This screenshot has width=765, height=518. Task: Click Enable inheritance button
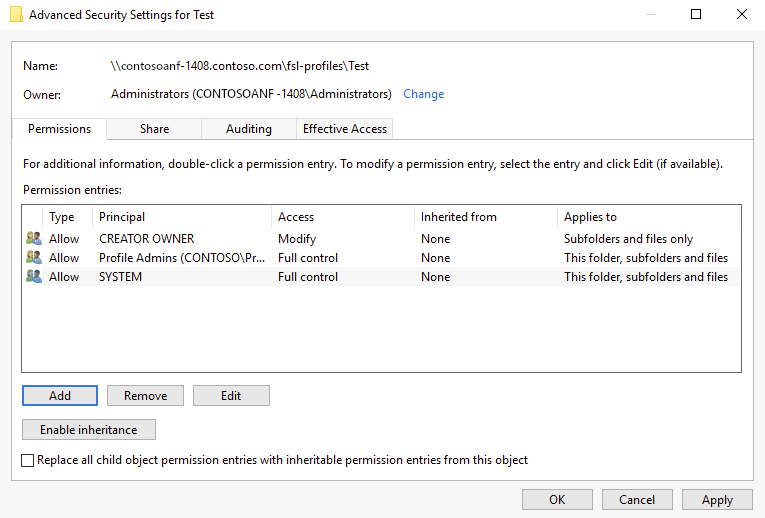click(89, 430)
